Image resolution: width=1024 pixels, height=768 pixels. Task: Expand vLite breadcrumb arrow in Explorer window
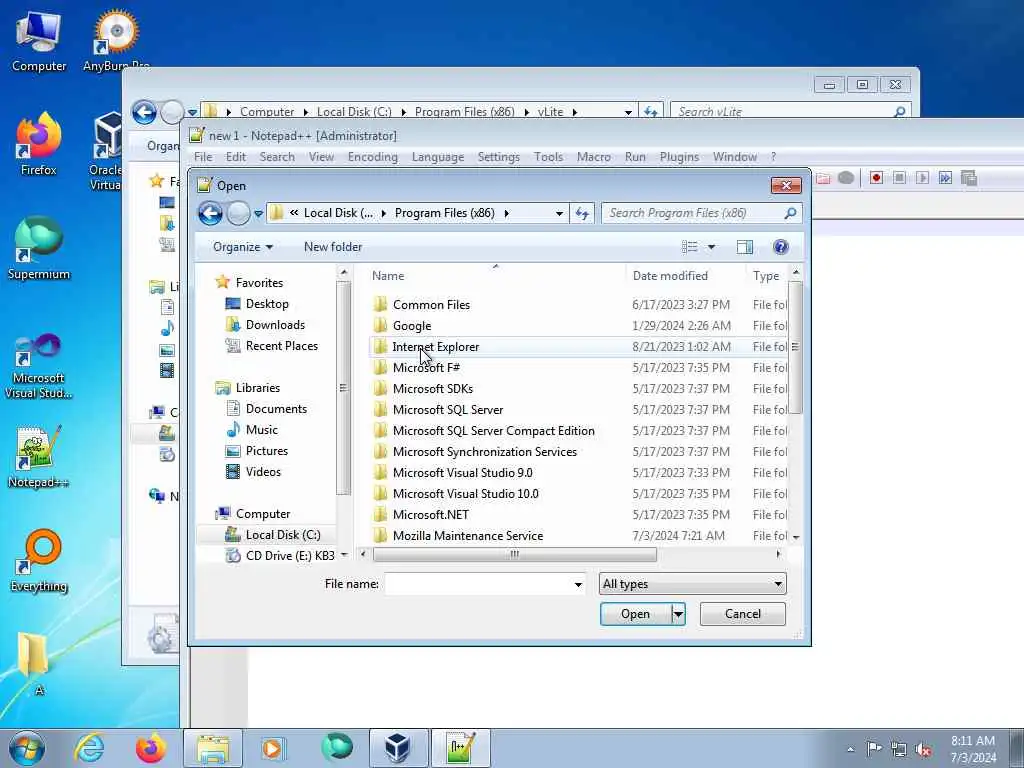[x=575, y=112]
